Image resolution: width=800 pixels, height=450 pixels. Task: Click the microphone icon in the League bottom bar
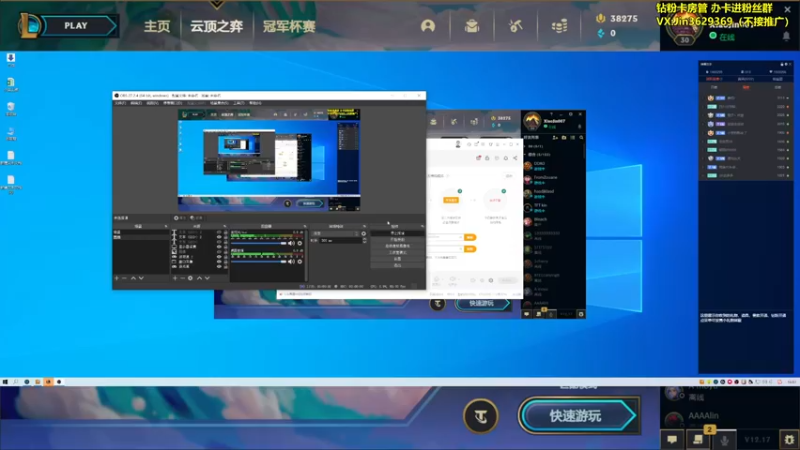[724, 440]
